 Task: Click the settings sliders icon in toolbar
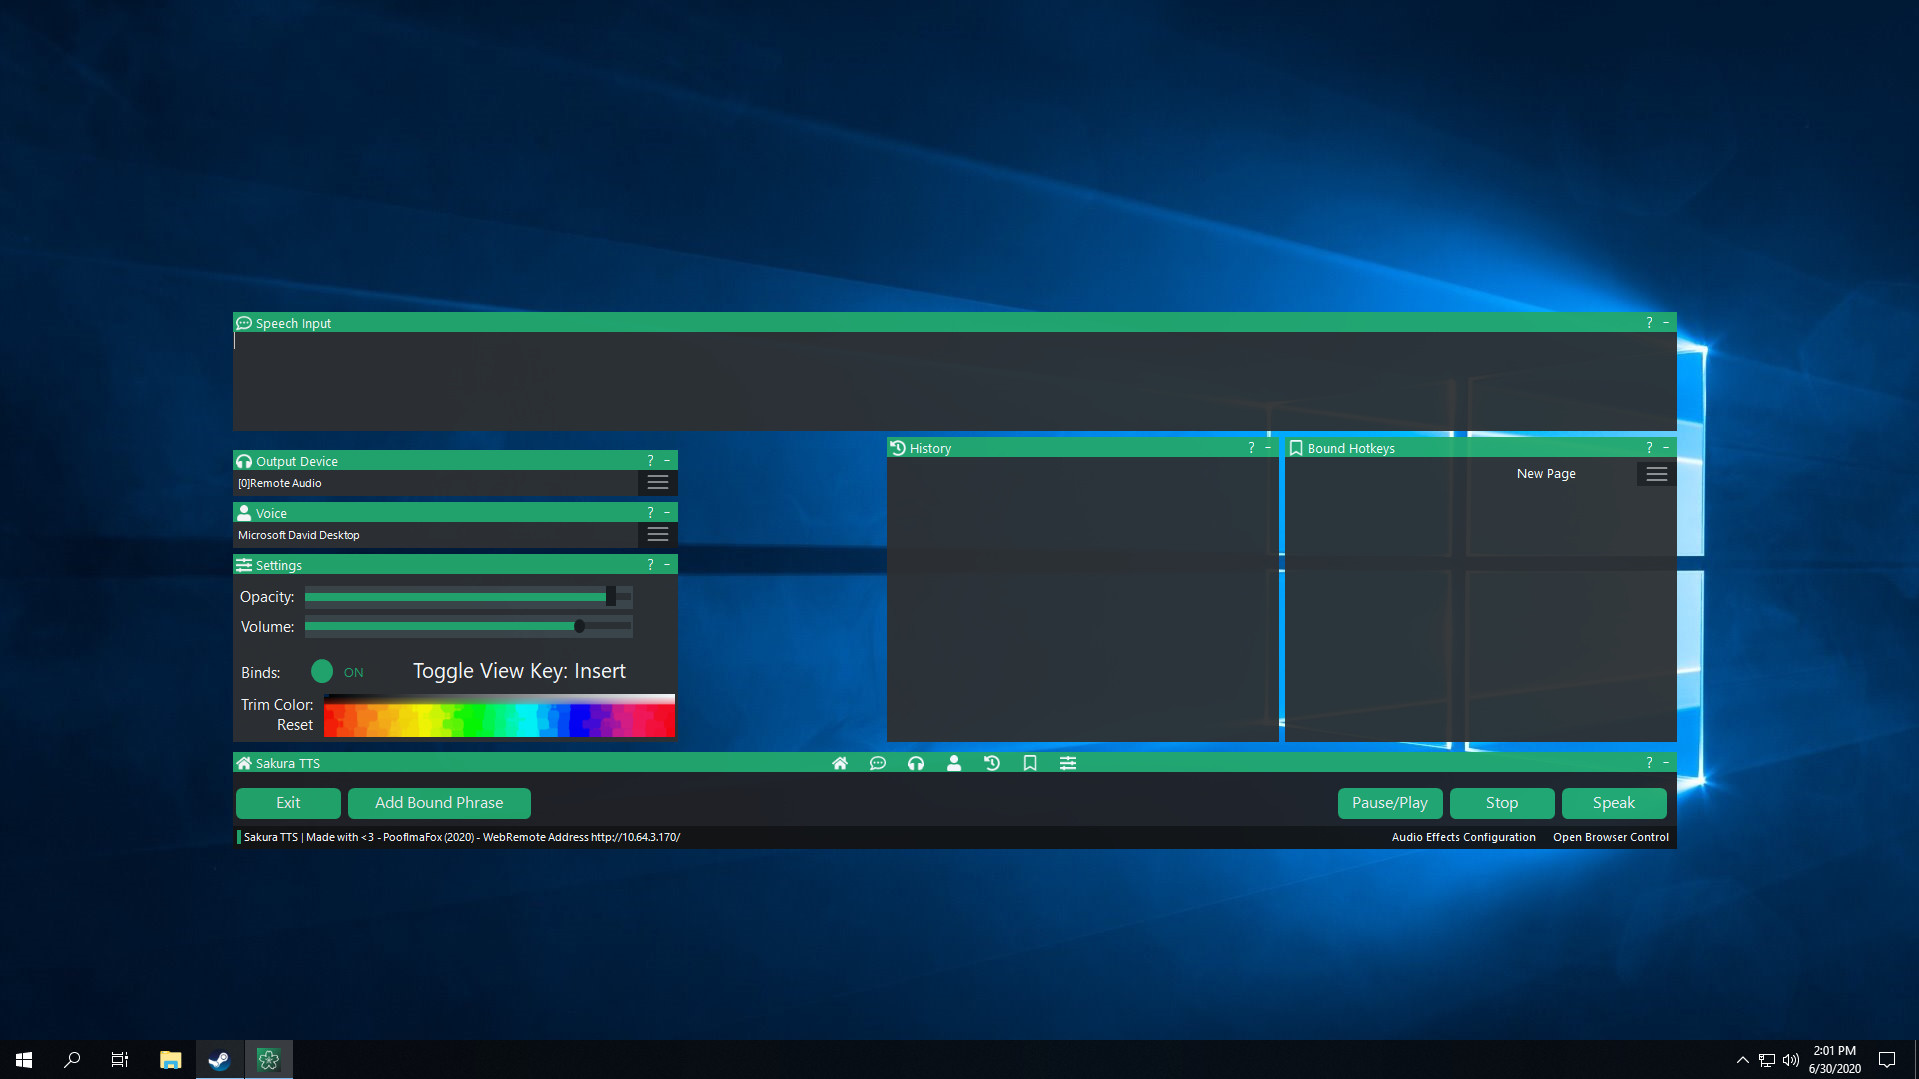(1068, 763)
